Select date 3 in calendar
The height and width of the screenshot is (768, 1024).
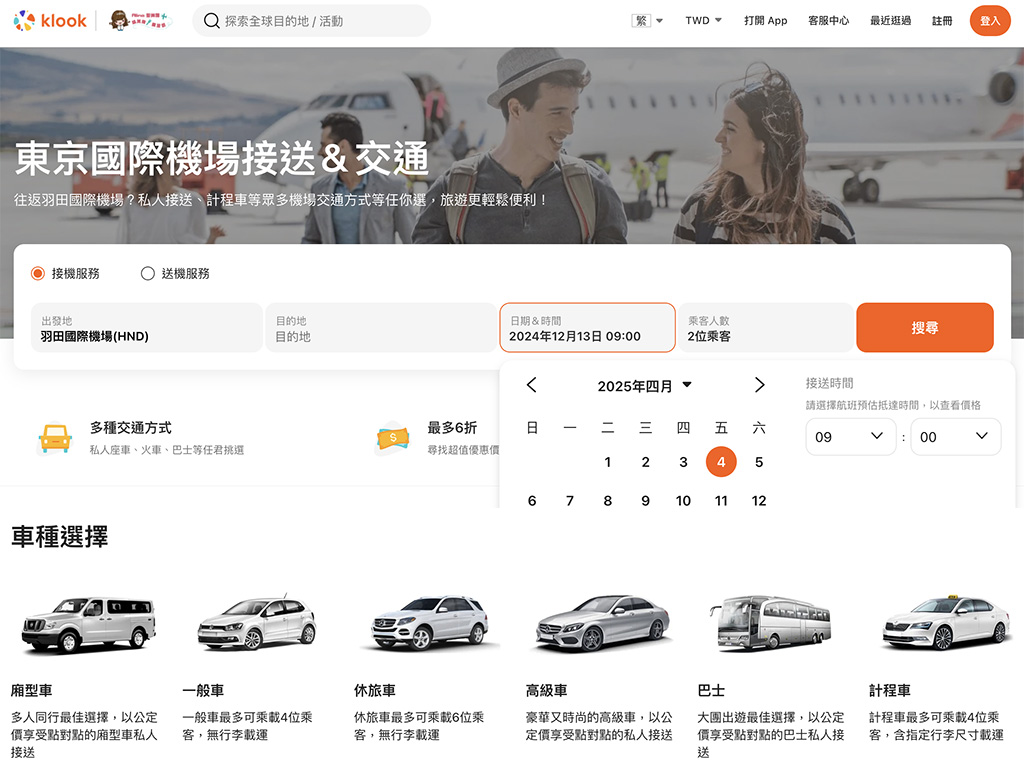(x=683, y=462)
